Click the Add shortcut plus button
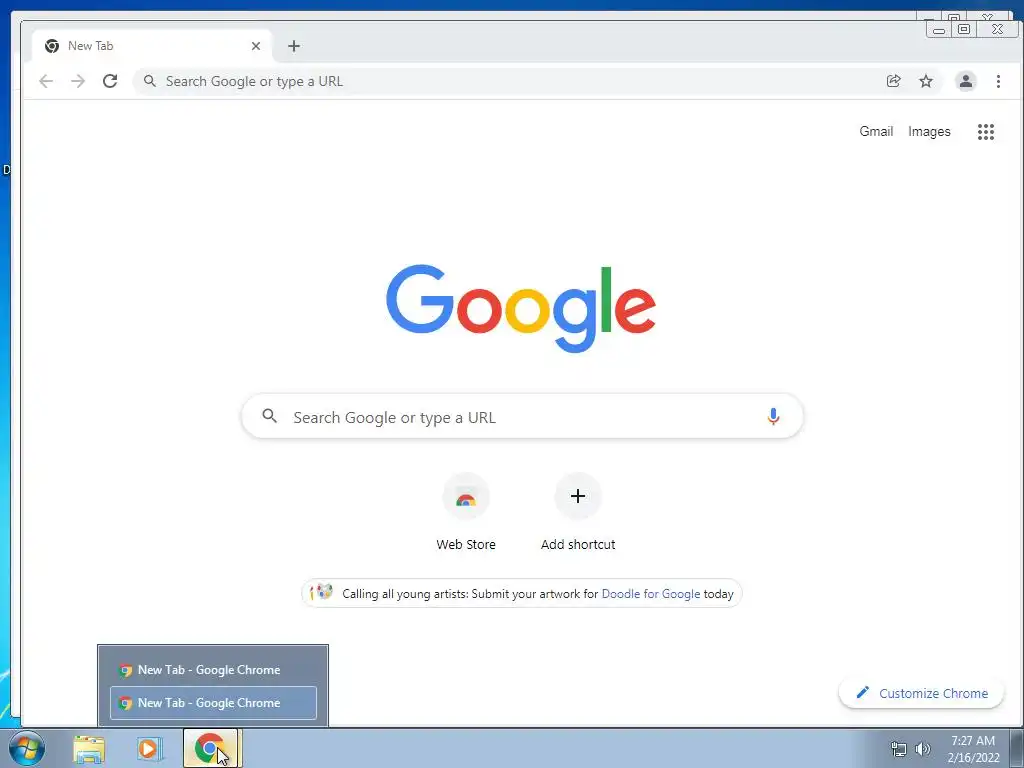Viewport: 1024px width, 768px height. point(578,496)
